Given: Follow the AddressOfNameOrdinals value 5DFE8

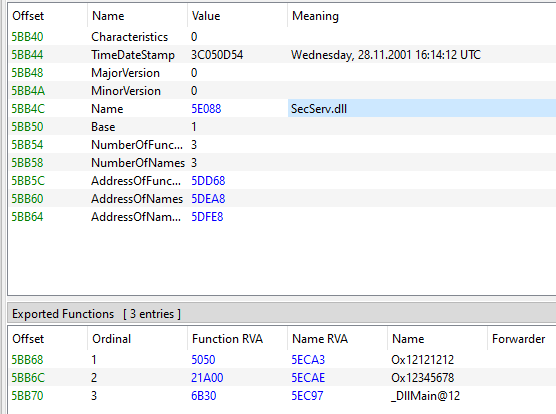Looking at the screenshot, I should (207, 217).
